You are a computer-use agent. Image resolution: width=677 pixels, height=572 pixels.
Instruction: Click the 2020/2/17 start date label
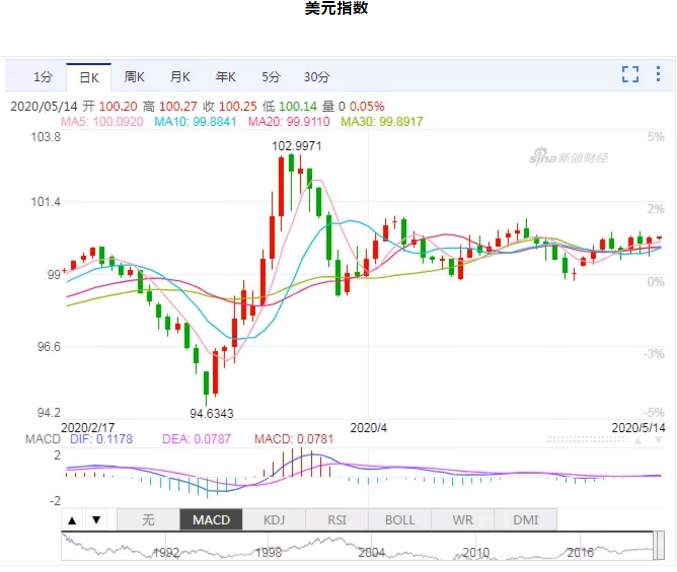click(88, 428)
